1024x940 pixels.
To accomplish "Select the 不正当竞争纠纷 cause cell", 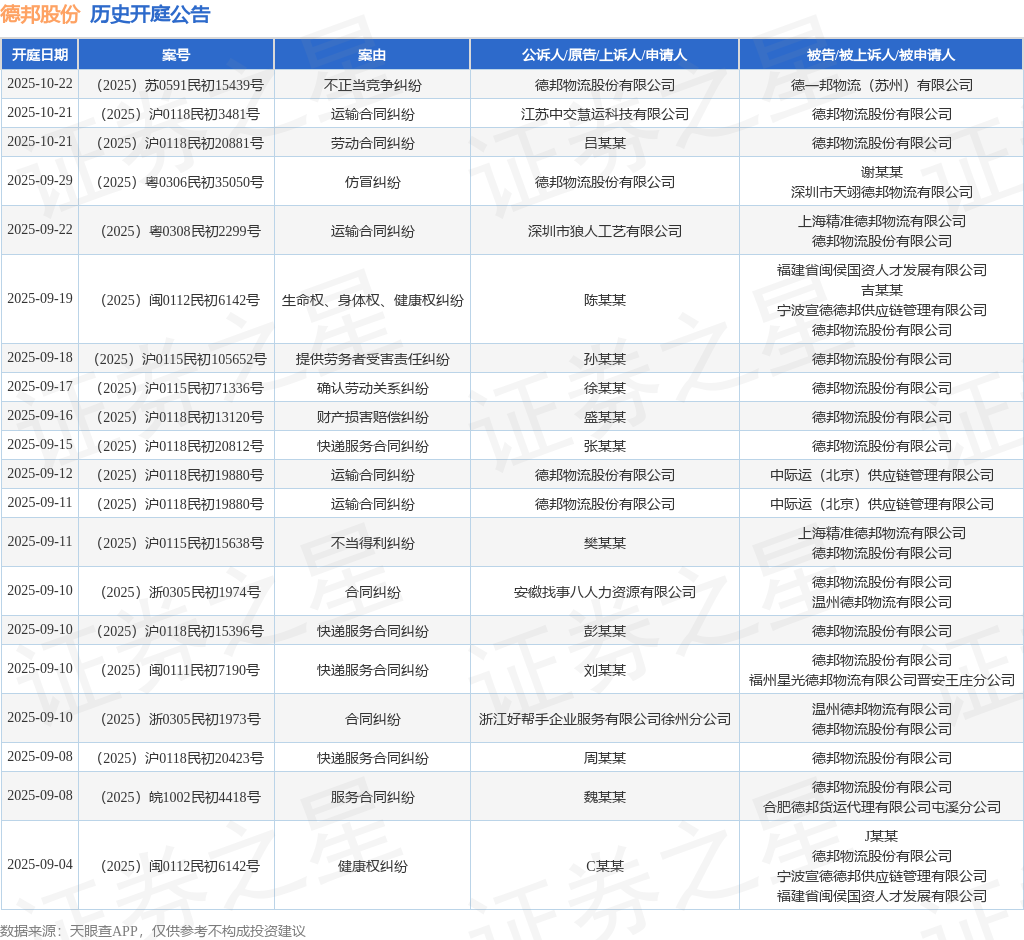I will click(372, 85).
